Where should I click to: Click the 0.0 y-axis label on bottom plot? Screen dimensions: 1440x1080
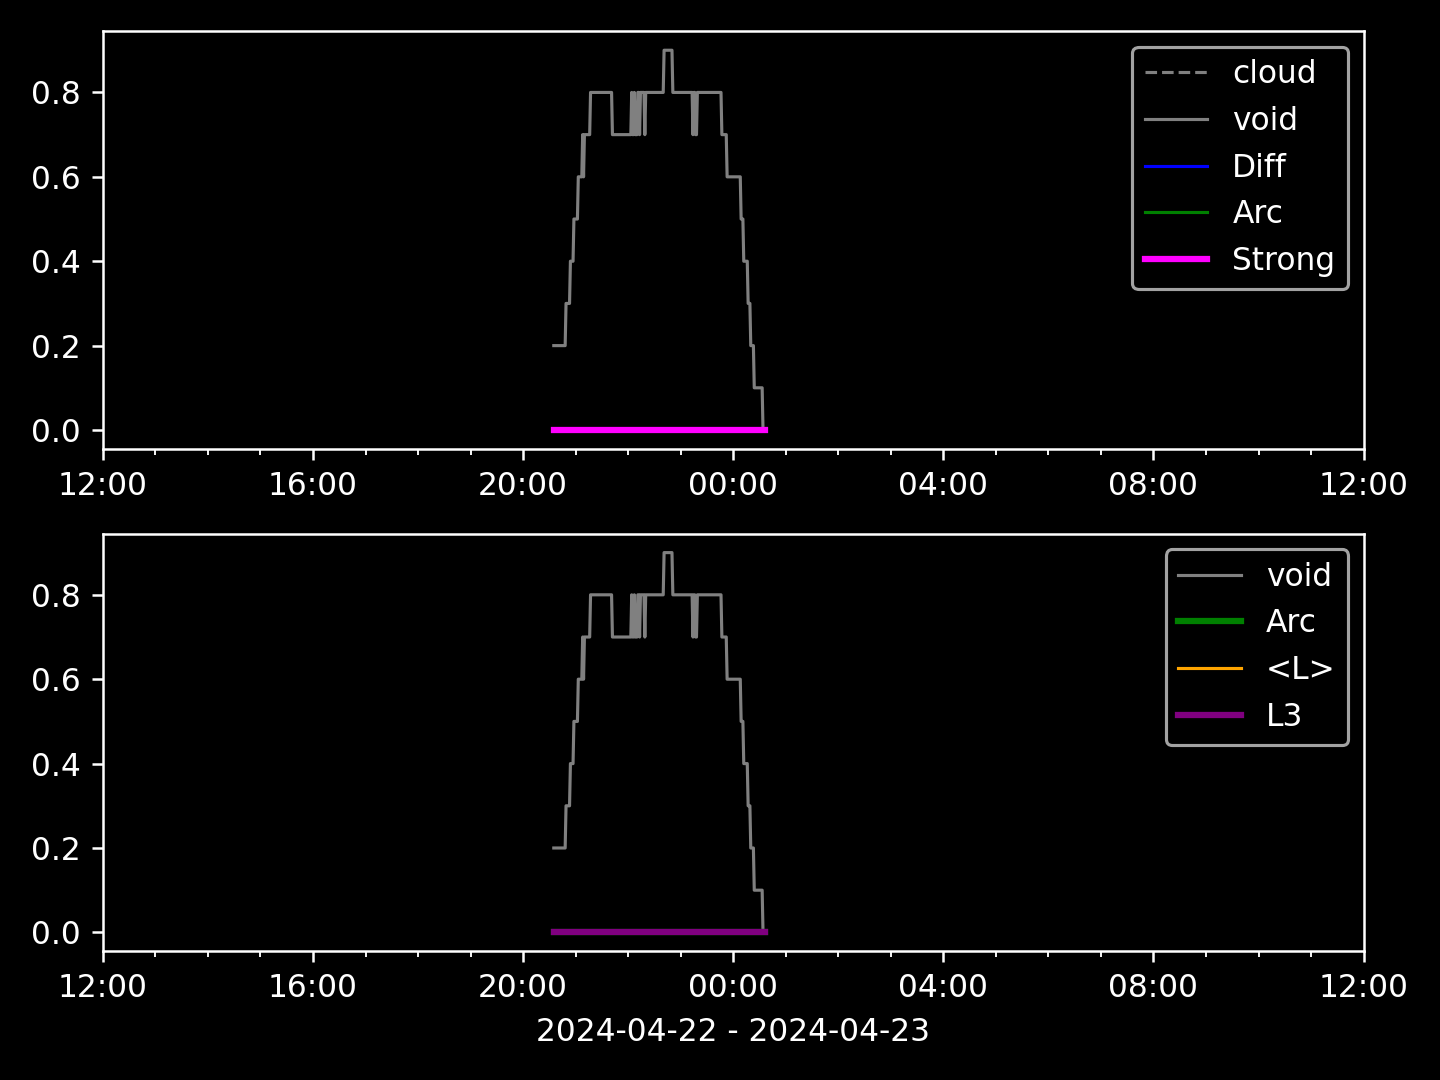[55, 933]
